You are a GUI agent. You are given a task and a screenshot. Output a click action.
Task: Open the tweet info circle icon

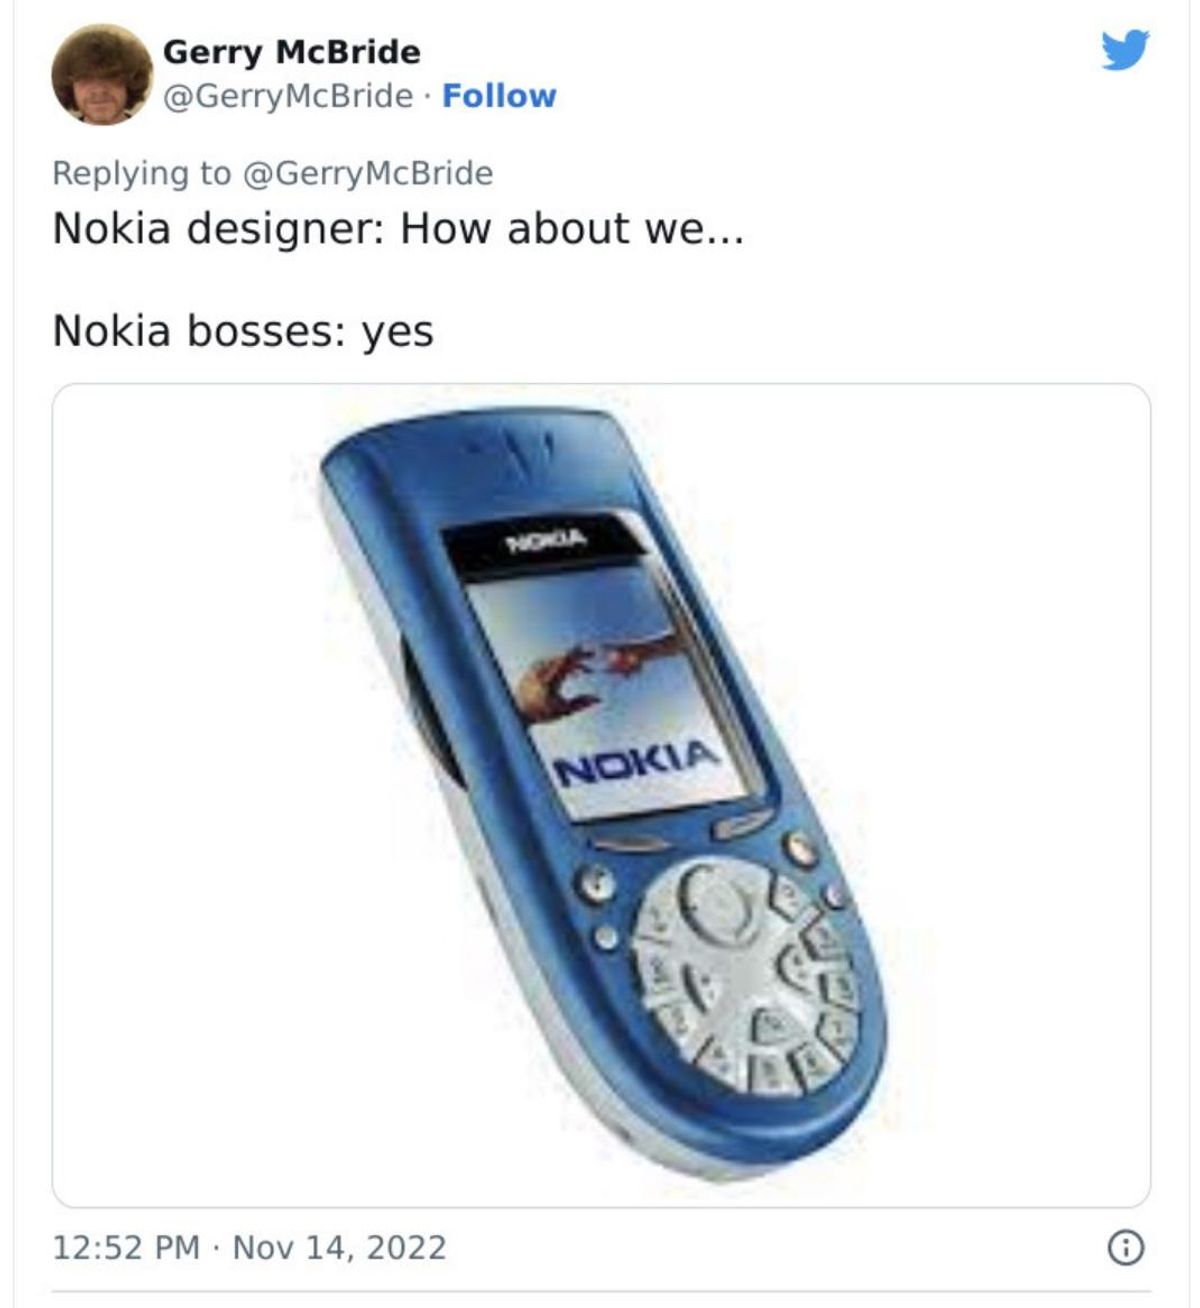1126,1247
